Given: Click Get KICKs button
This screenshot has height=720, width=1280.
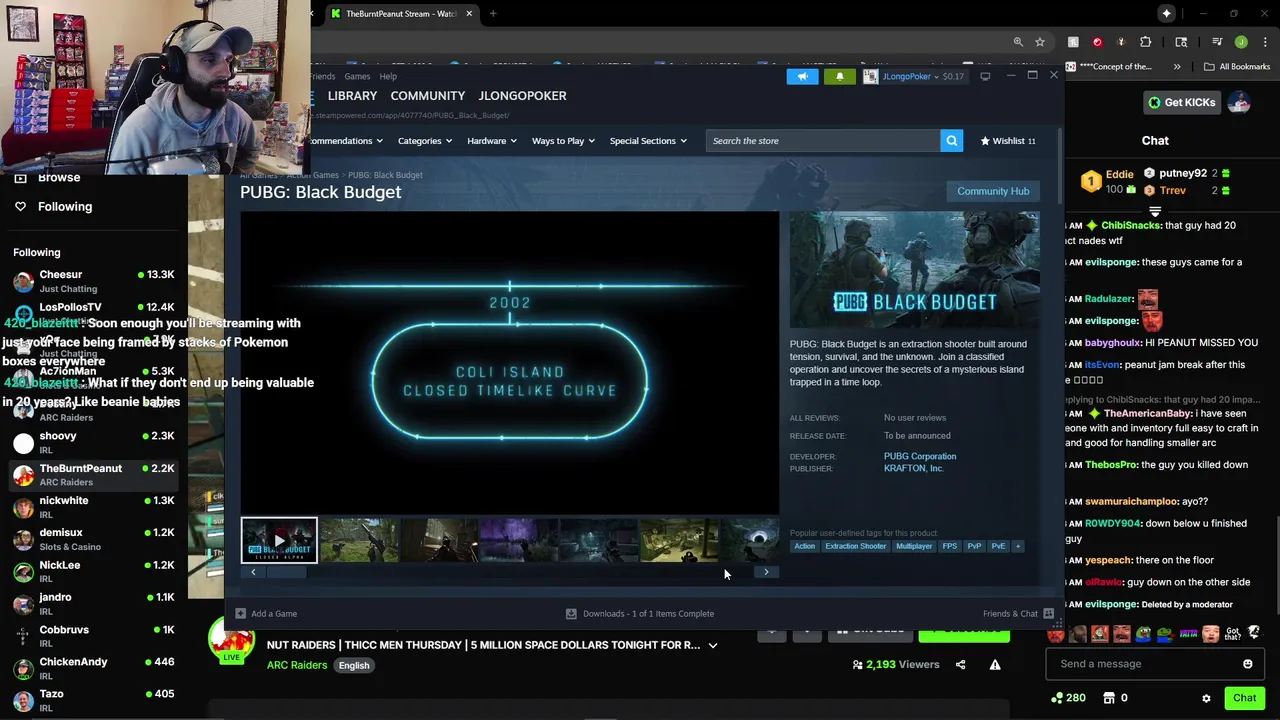Looking at the screenshot, I should click(1182, 102).
